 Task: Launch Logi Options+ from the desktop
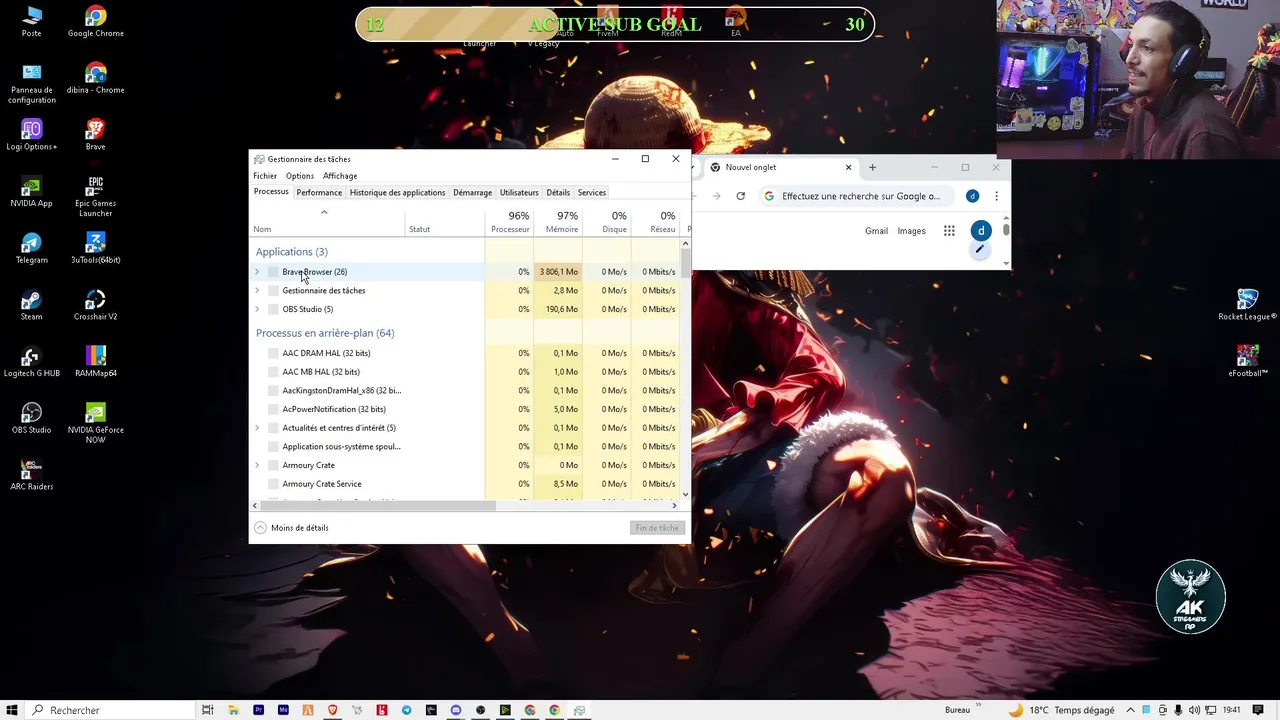click(31, 135)
